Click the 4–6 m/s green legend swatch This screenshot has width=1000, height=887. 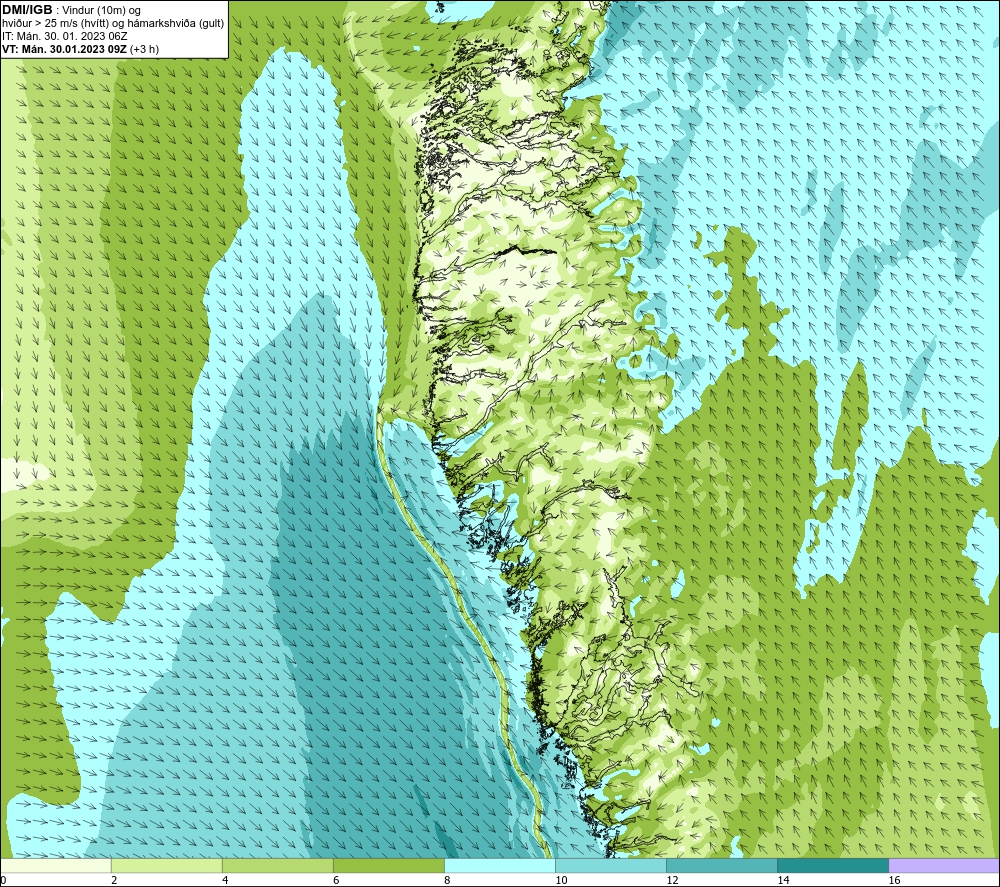[277, 866]
